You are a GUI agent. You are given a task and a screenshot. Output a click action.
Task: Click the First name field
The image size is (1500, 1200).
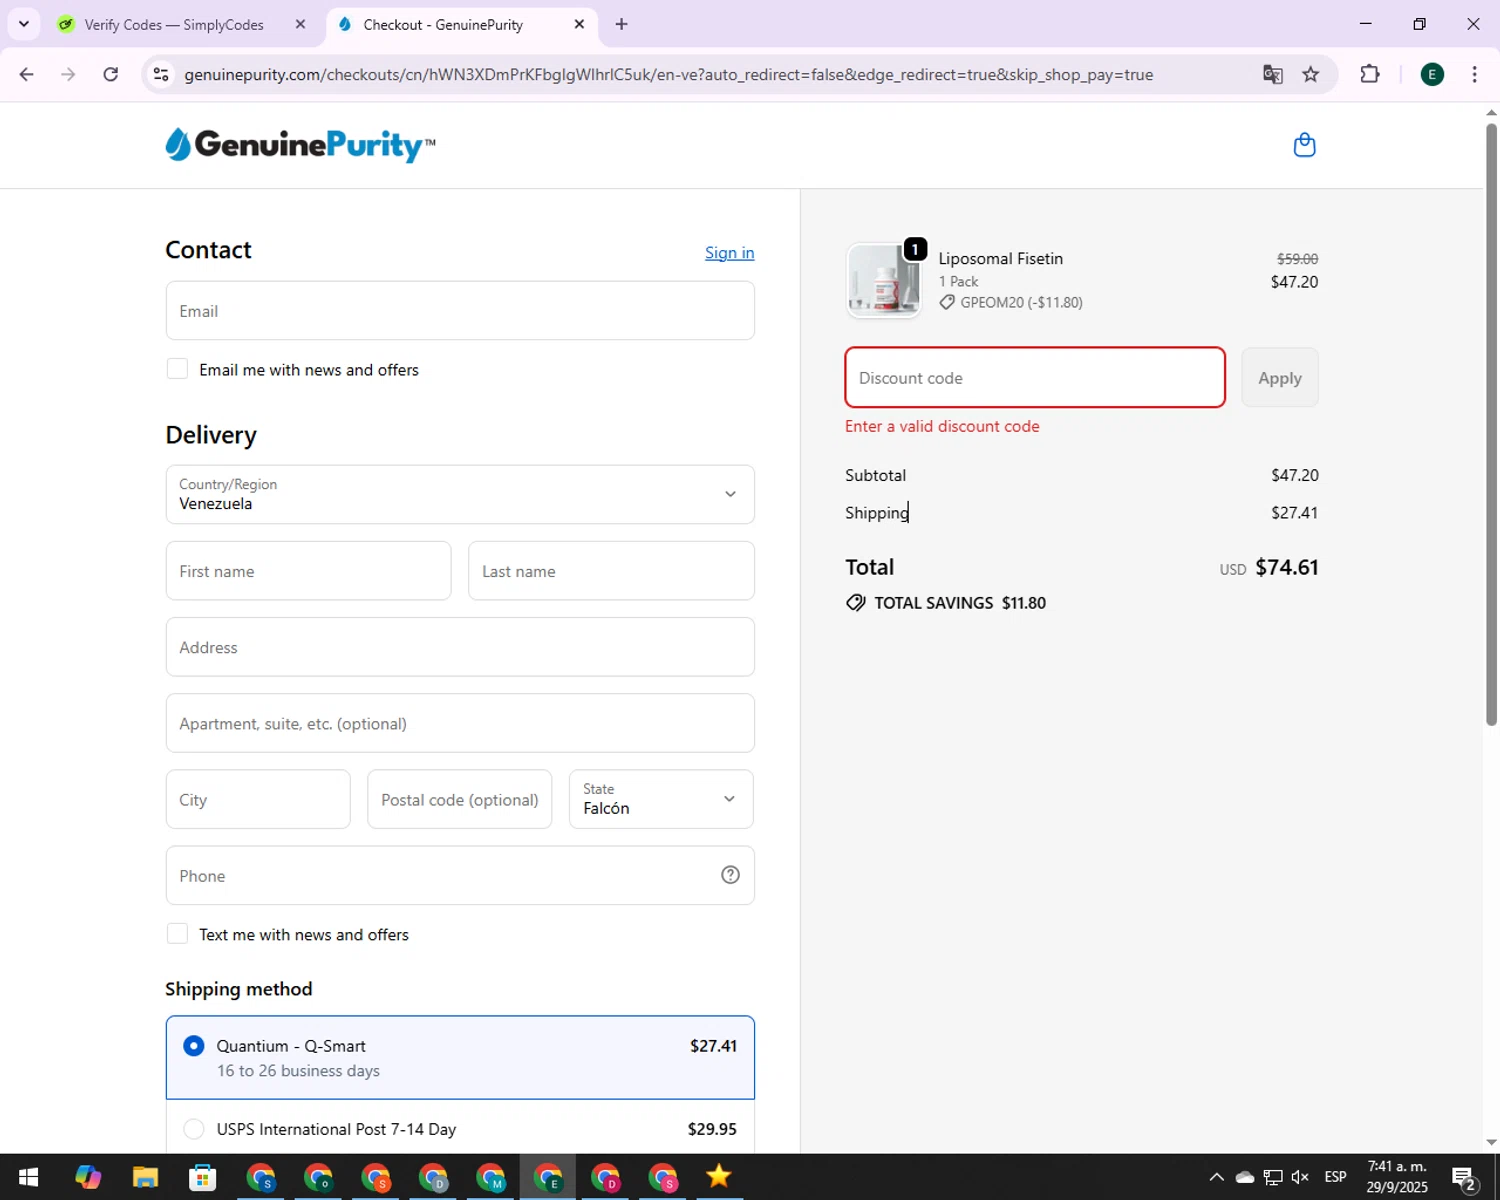pyautogui.click(x=308, y=571)
